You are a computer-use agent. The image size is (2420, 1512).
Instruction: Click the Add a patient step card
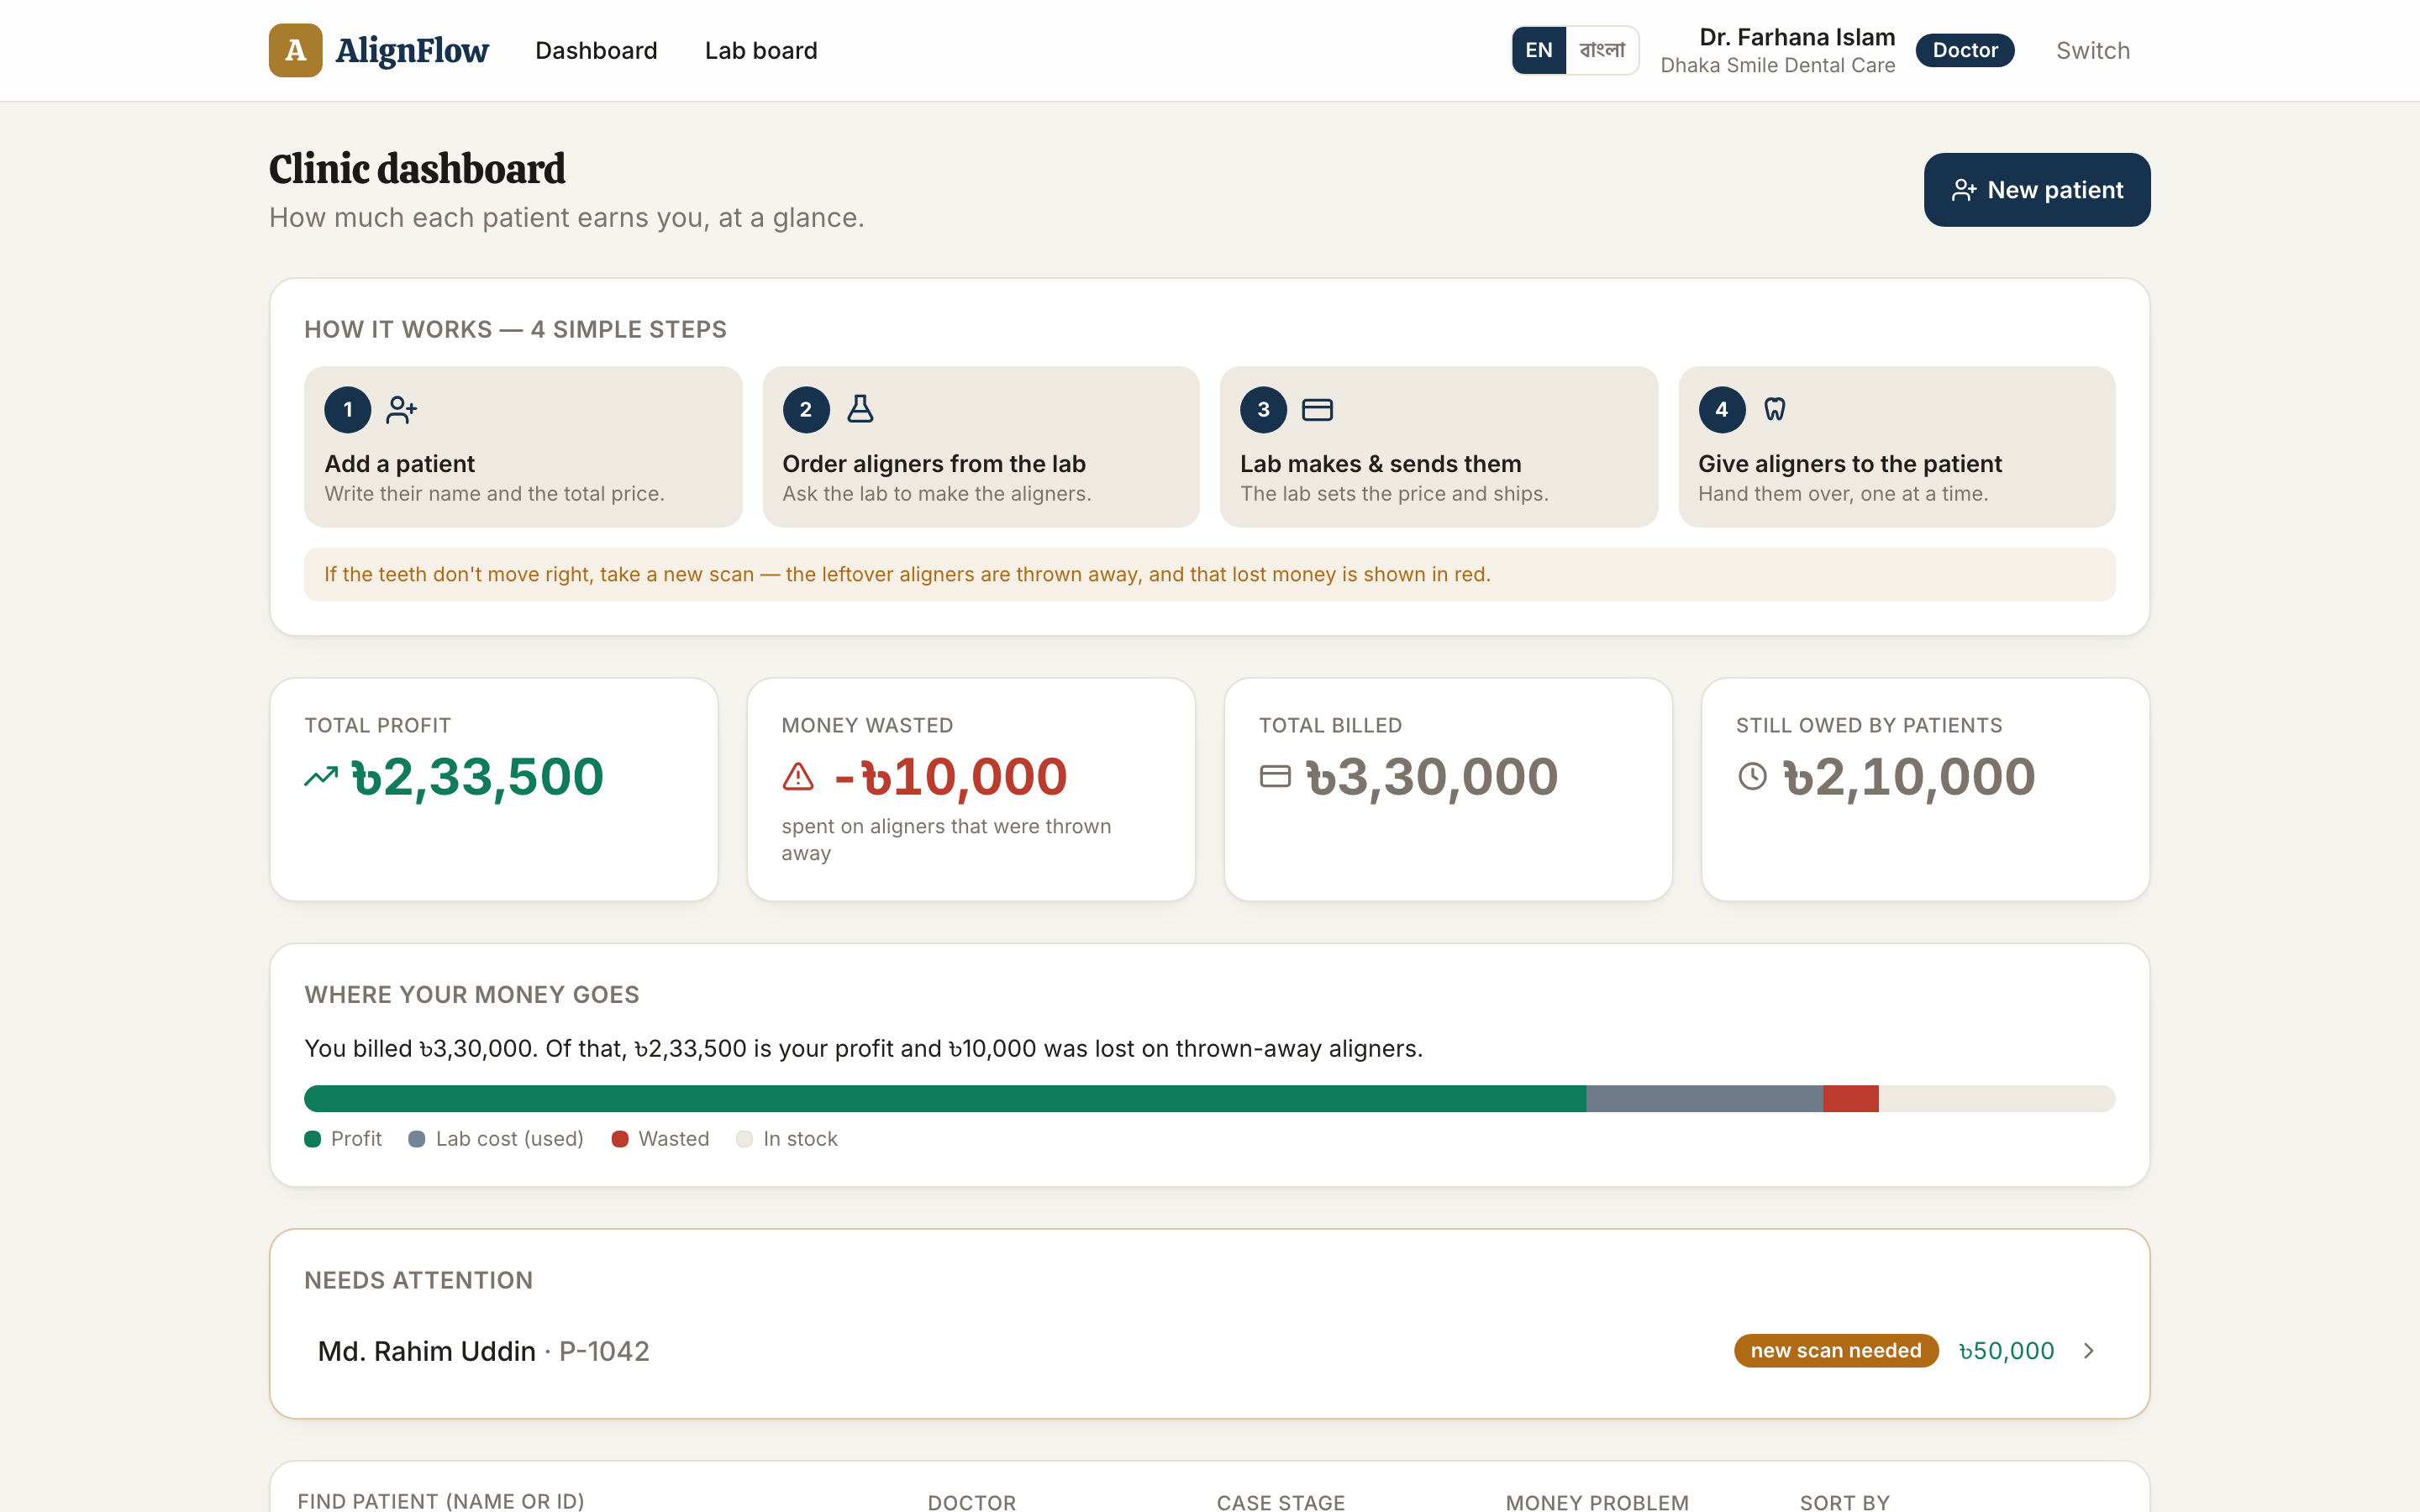tap(523, 447)
